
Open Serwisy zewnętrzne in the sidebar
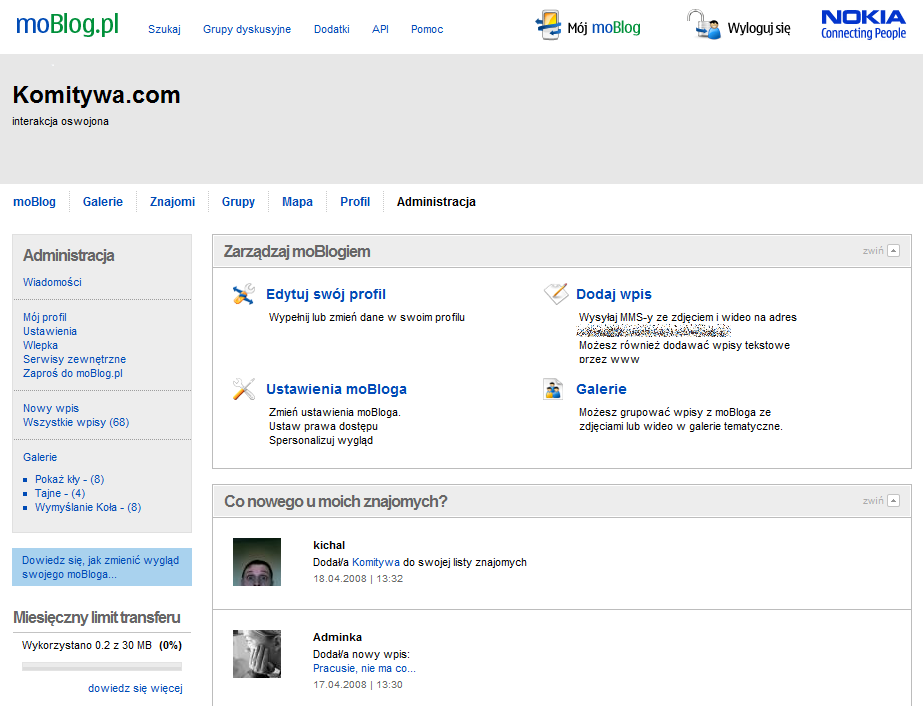(x=74, y=359)
